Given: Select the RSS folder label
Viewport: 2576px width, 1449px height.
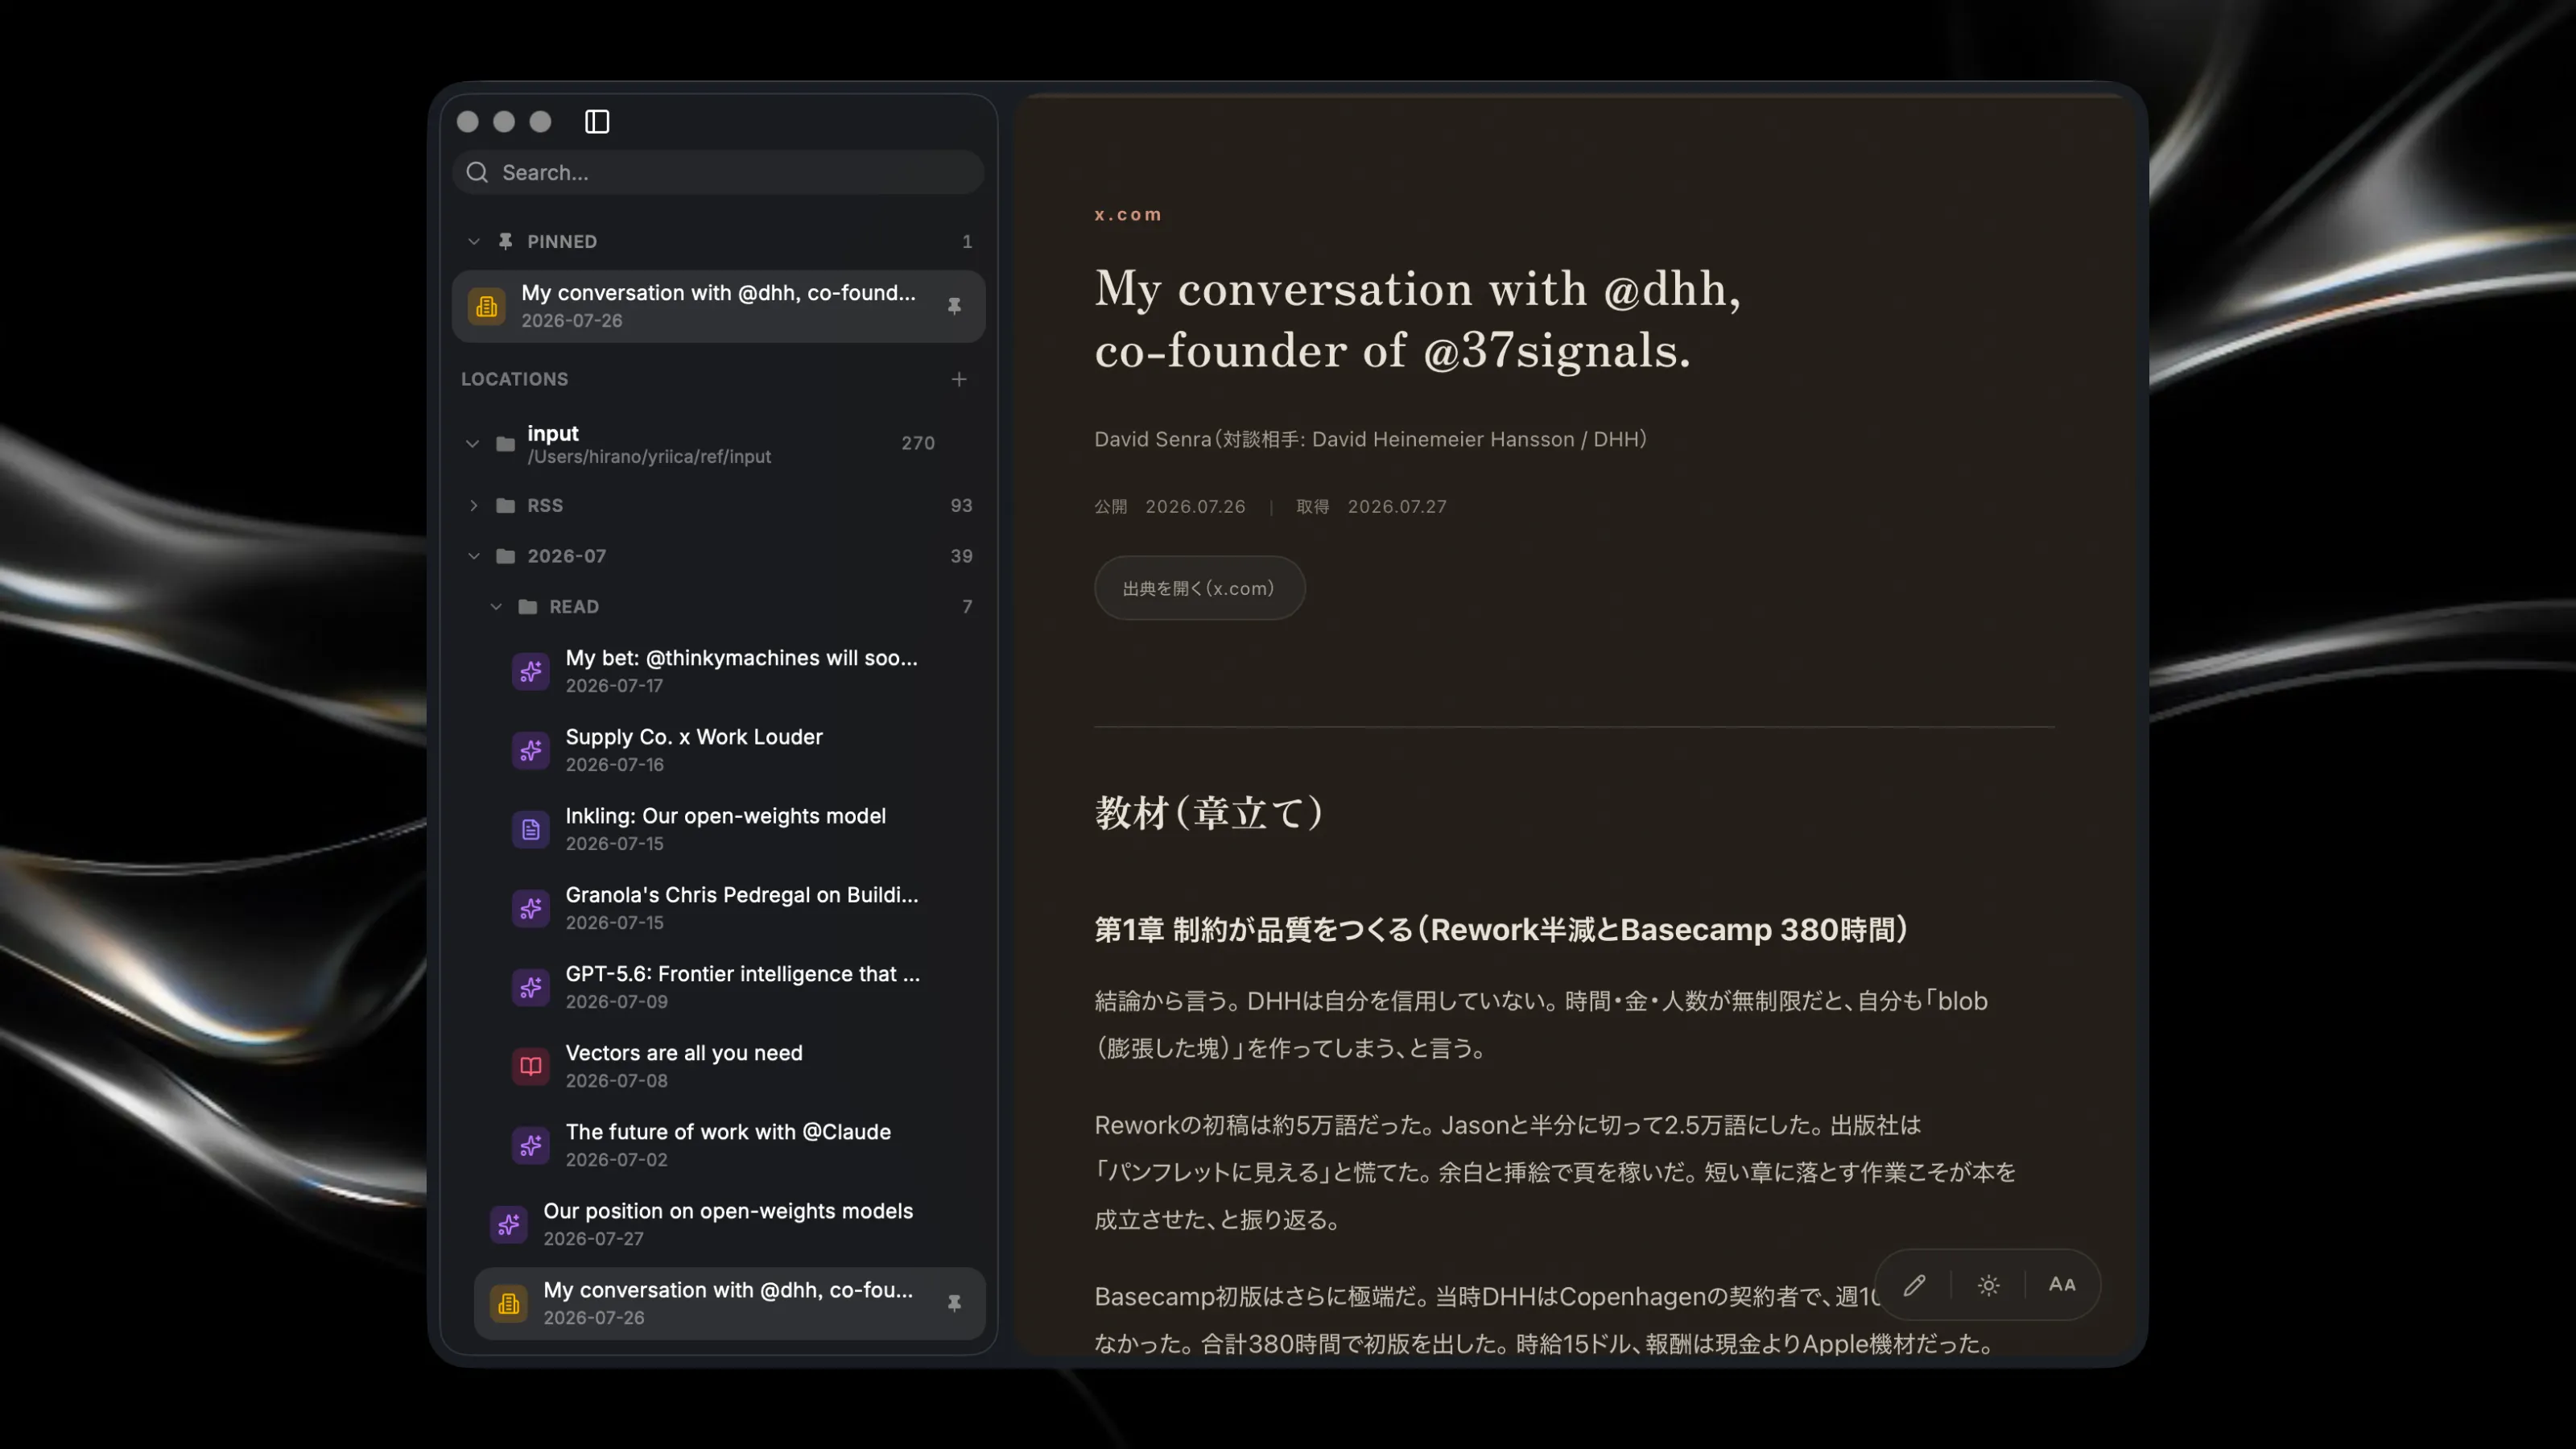Looking at the screenshot, I should point(545,505).
